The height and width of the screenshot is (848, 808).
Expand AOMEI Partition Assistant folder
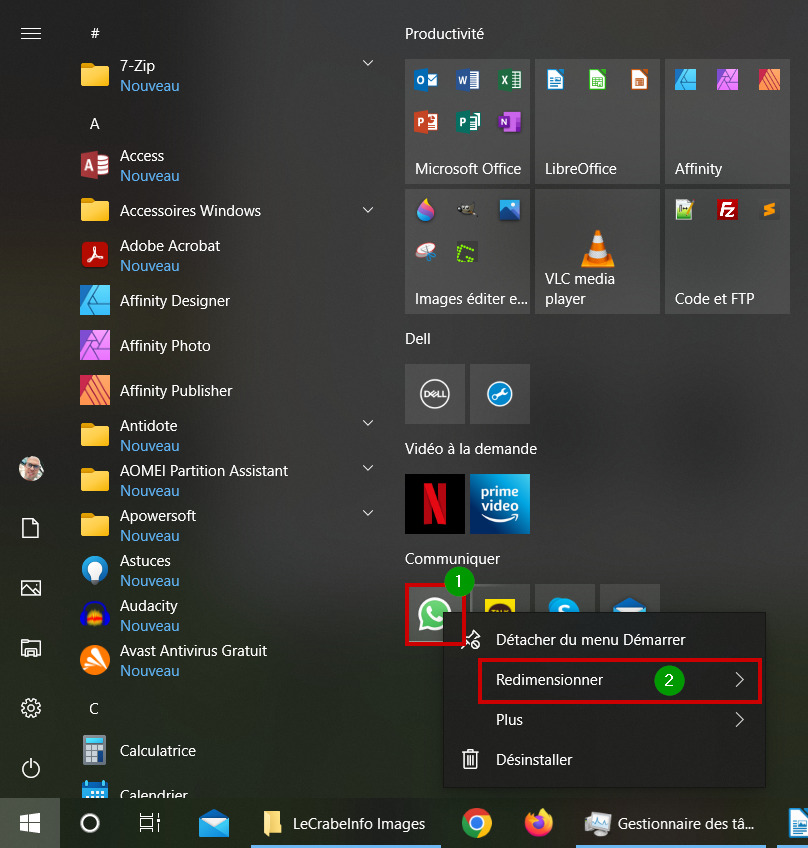368,468
